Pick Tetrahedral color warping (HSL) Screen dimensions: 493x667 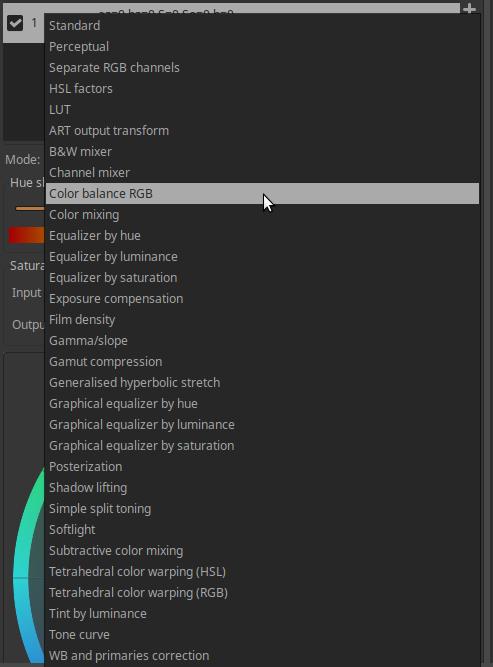pos(262,571)
